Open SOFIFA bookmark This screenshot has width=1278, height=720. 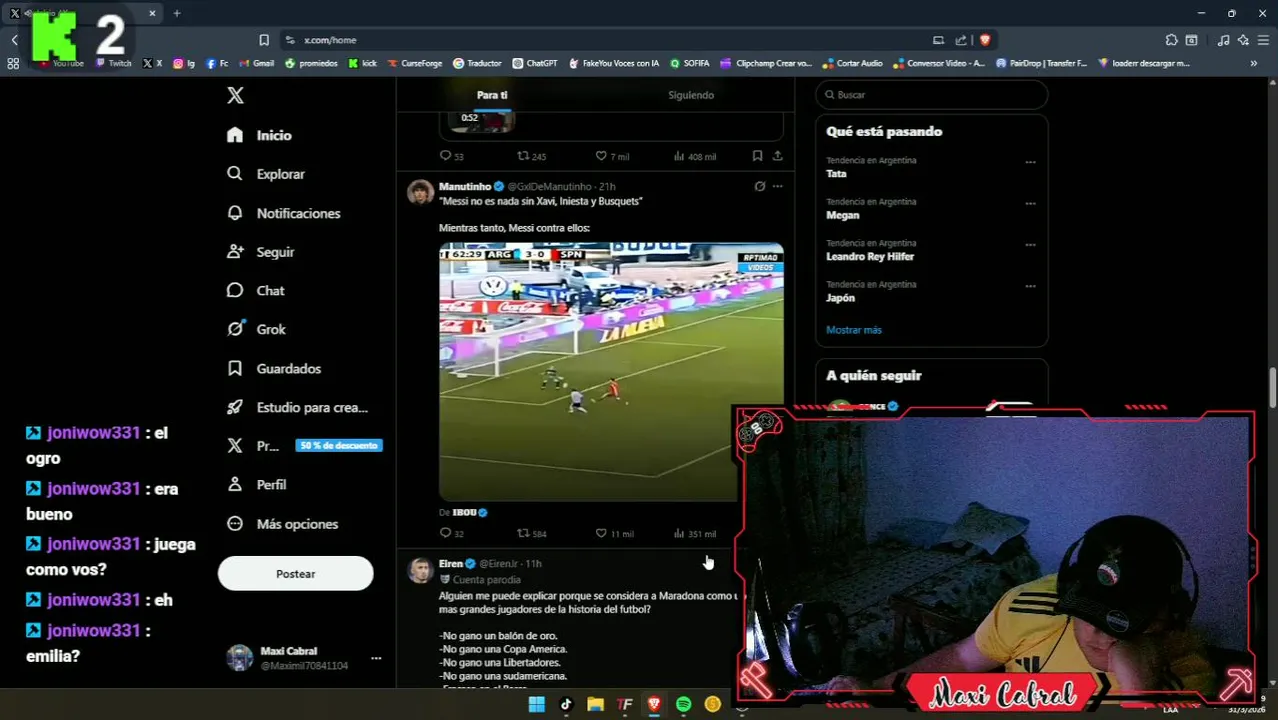pyautogui.click(x=690, y=63)
